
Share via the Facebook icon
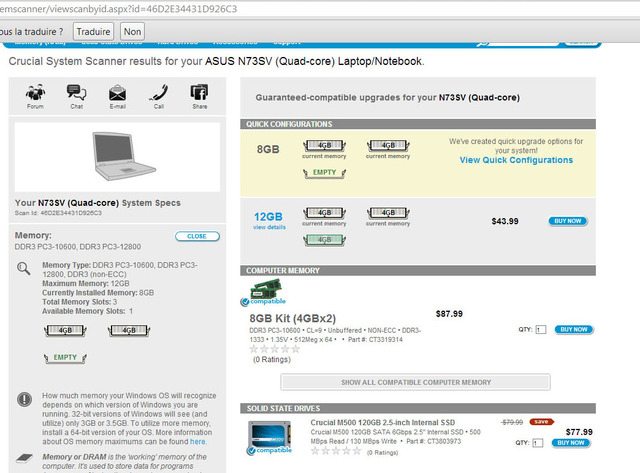tap(200, 93)
